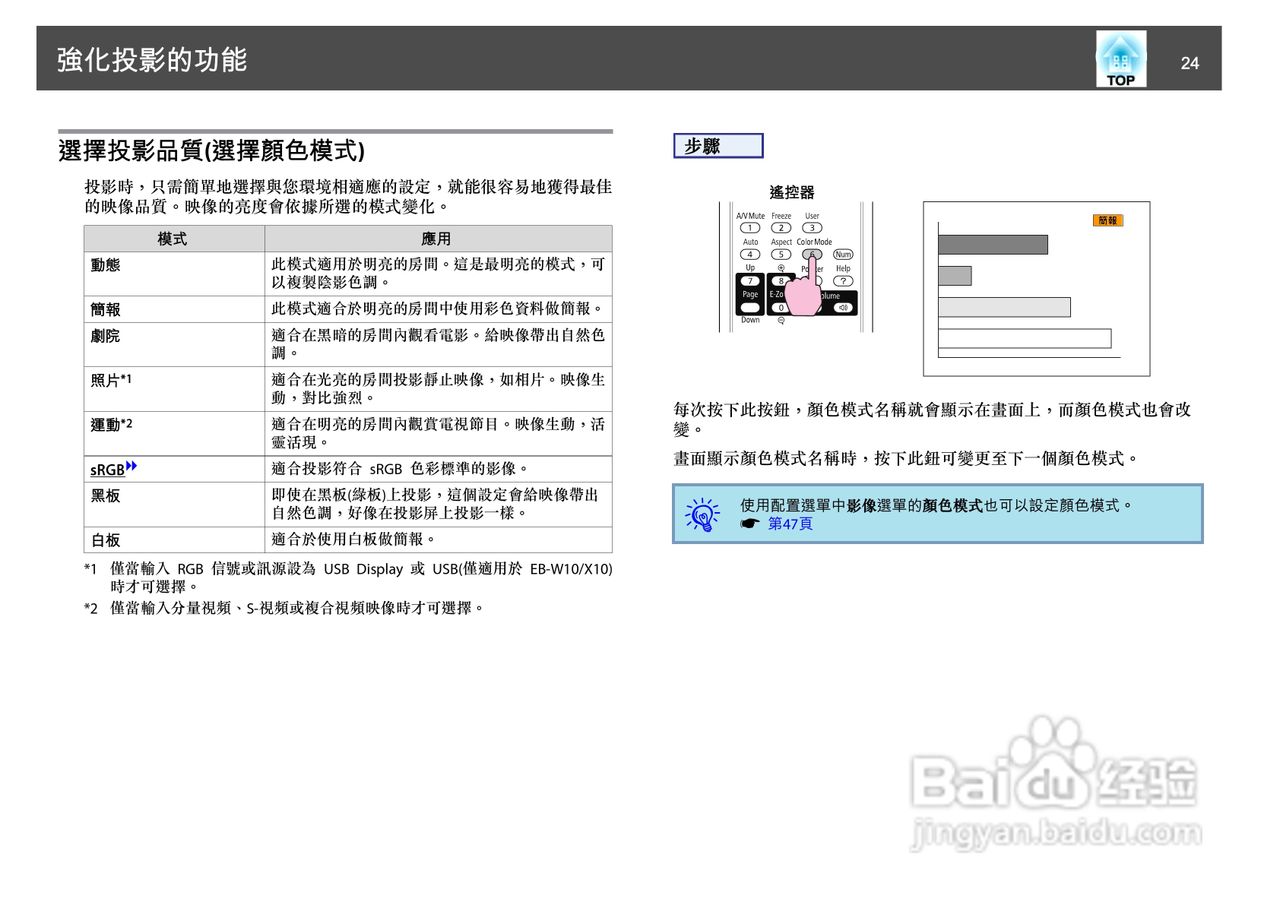Toggle Freeze on the remote
Image resolution: width=1280 pixels, height=905 pixels.
(x=781, y=227)
